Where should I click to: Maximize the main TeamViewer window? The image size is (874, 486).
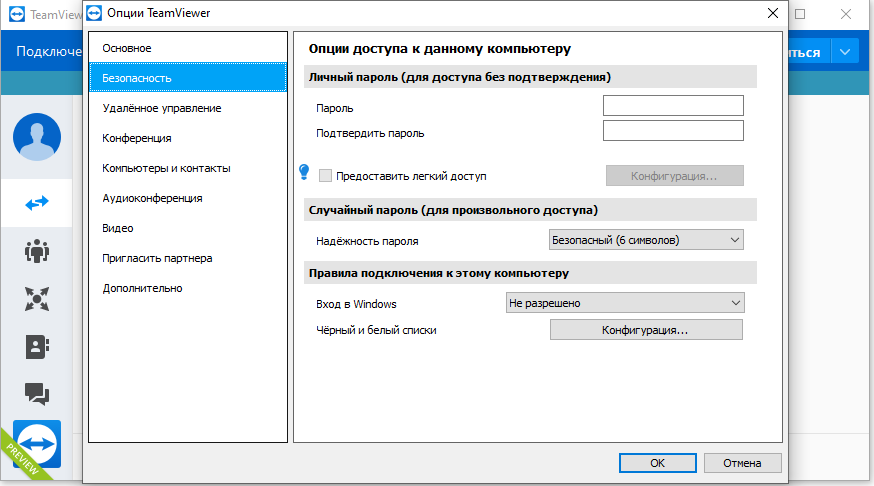(x=800, y=14)
